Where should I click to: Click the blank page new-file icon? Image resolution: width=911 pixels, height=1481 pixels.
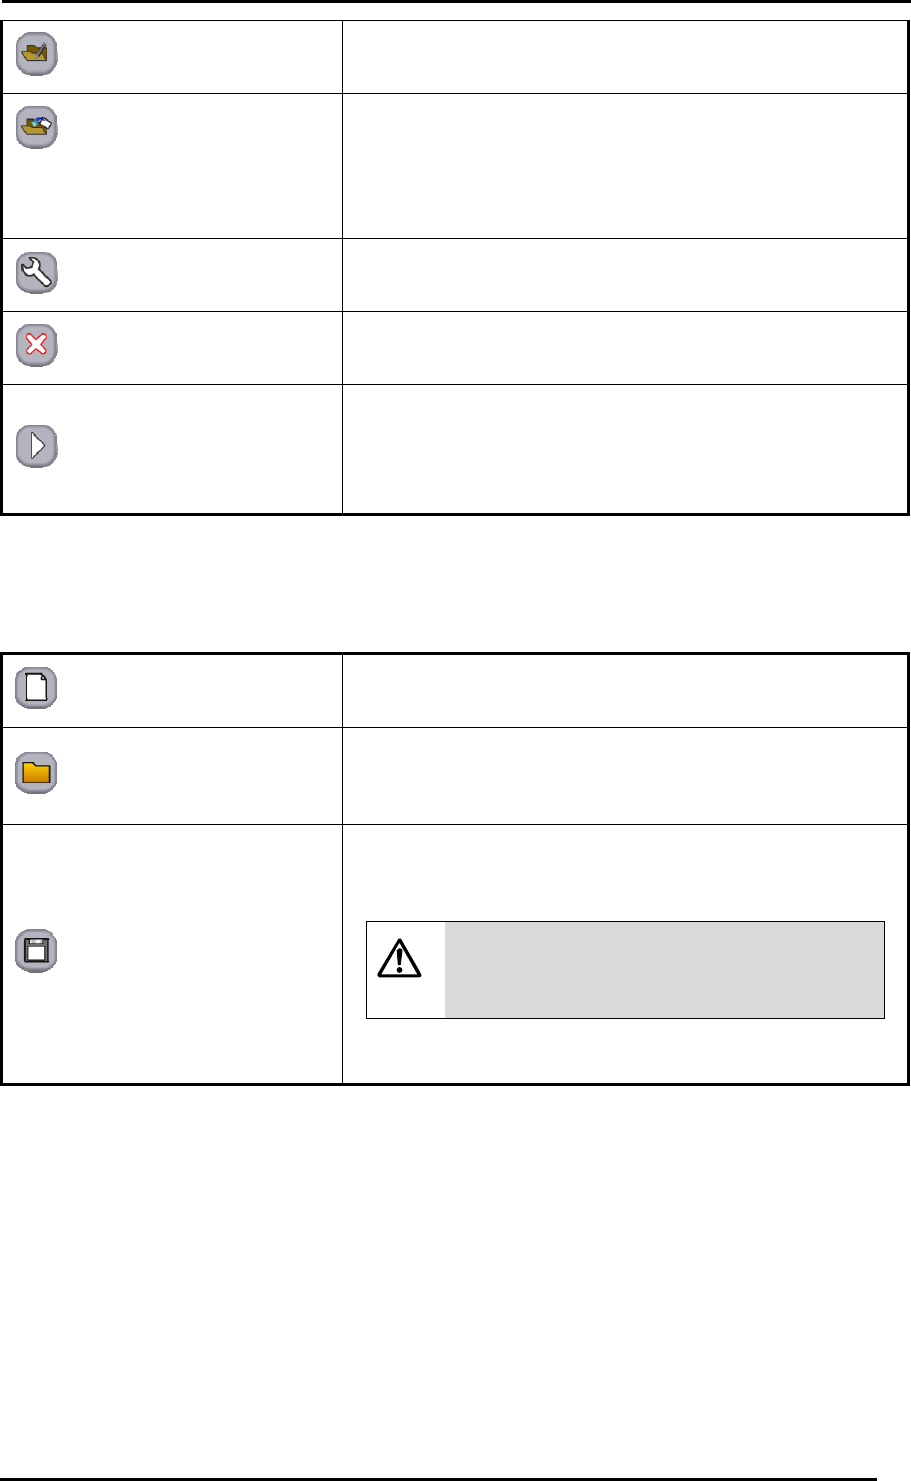tap(37, 689)
